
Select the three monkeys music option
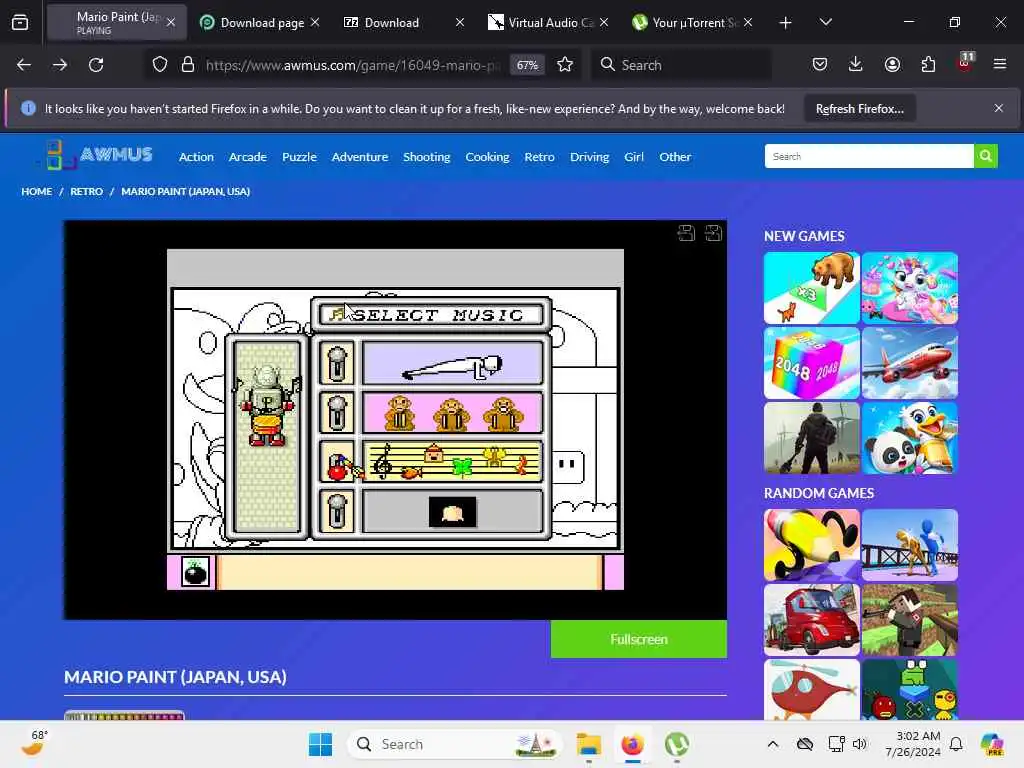453,413
